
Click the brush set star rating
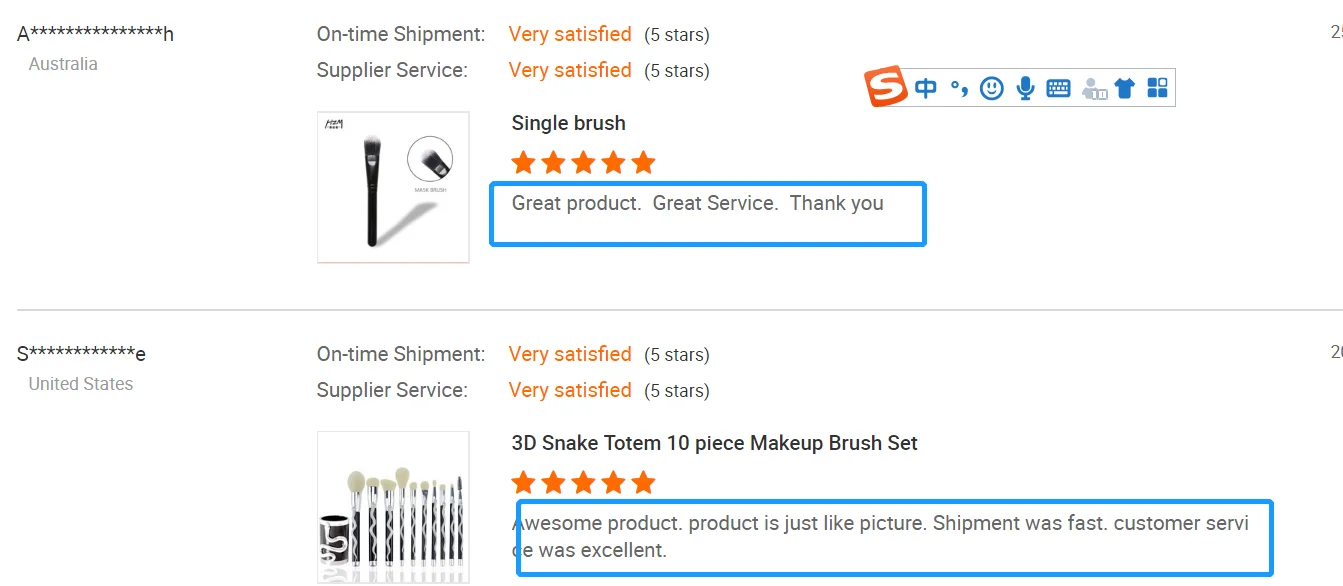pyautogui.click(x=583, y=483)
